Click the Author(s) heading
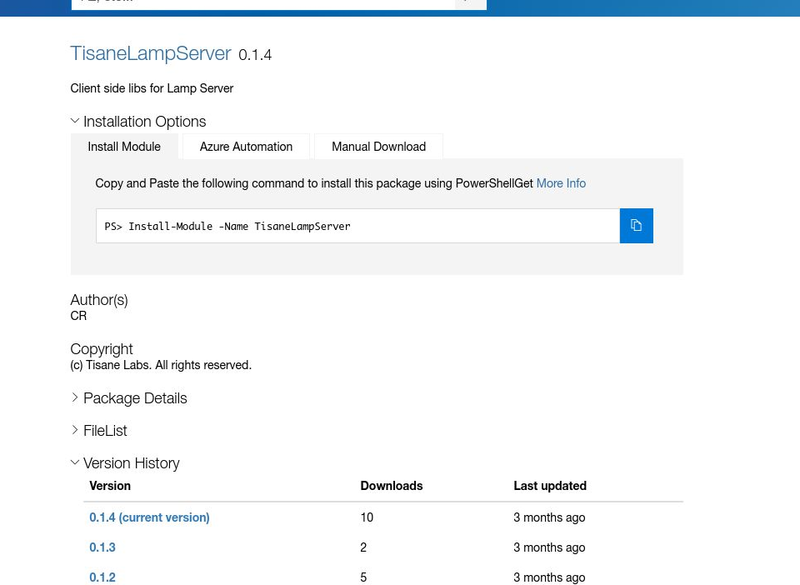Screen dimensions: 800x585 99,300
